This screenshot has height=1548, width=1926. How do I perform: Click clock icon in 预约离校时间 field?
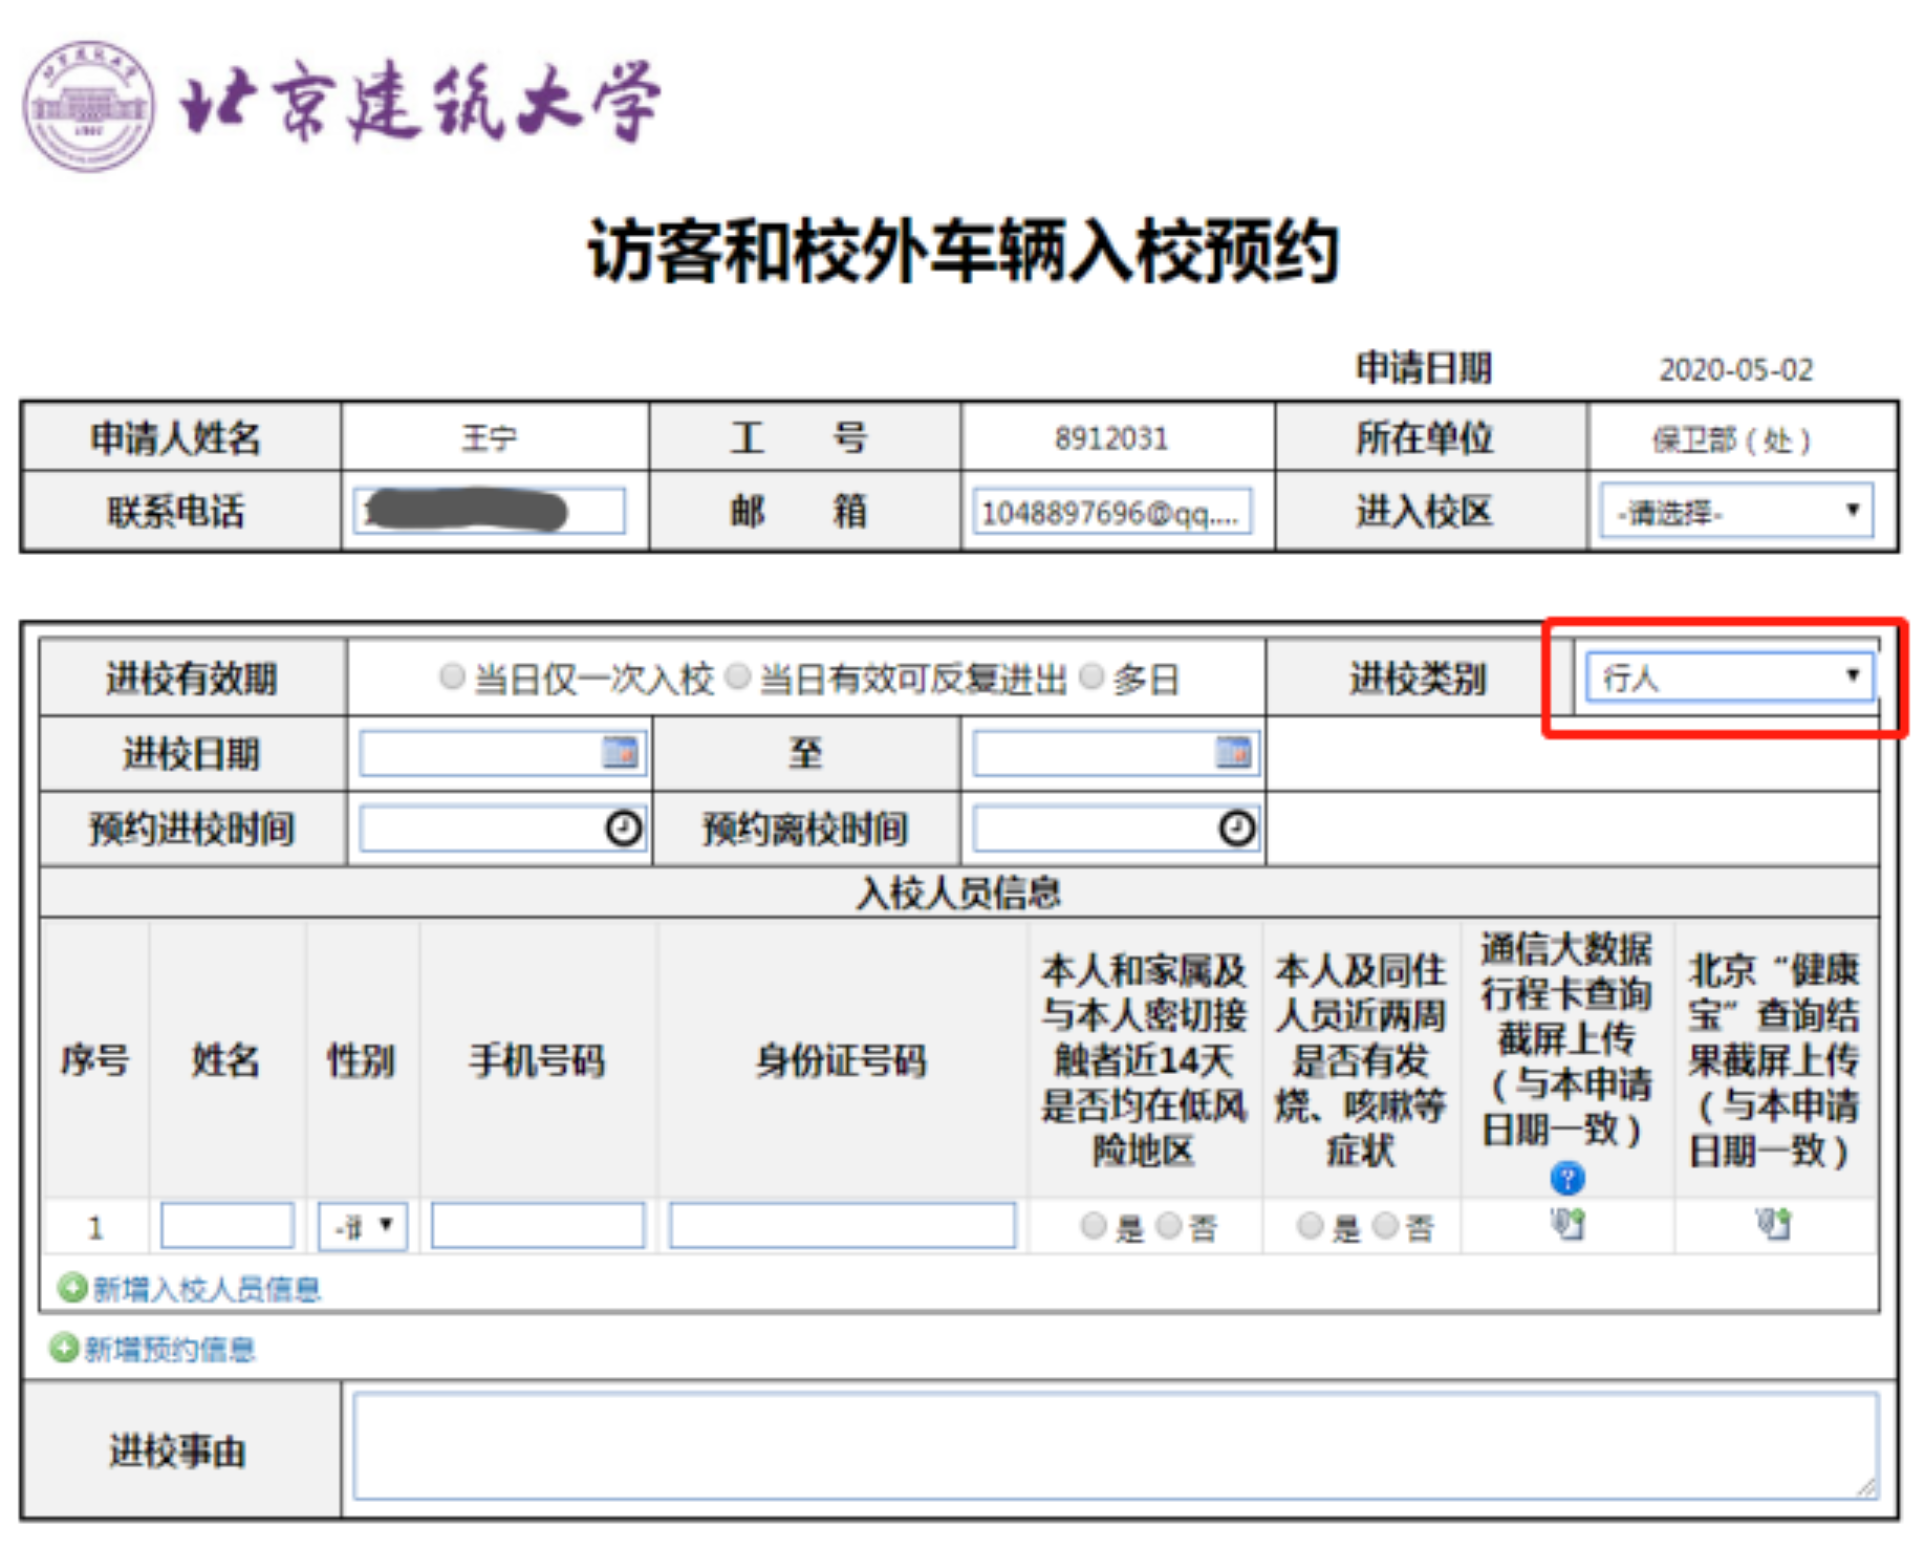pyautogui.click(x=1237, y=828)
